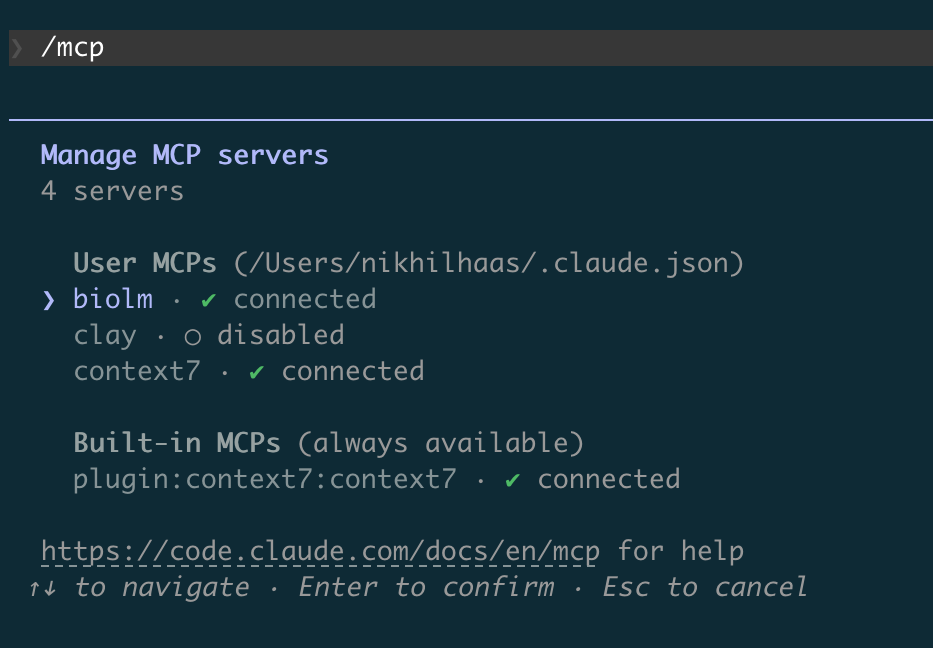Image resolution: width=933 pixels, height=648 pixels.
Task: Click the hollow circle disabled icon for clay
Action: (193, 336)
